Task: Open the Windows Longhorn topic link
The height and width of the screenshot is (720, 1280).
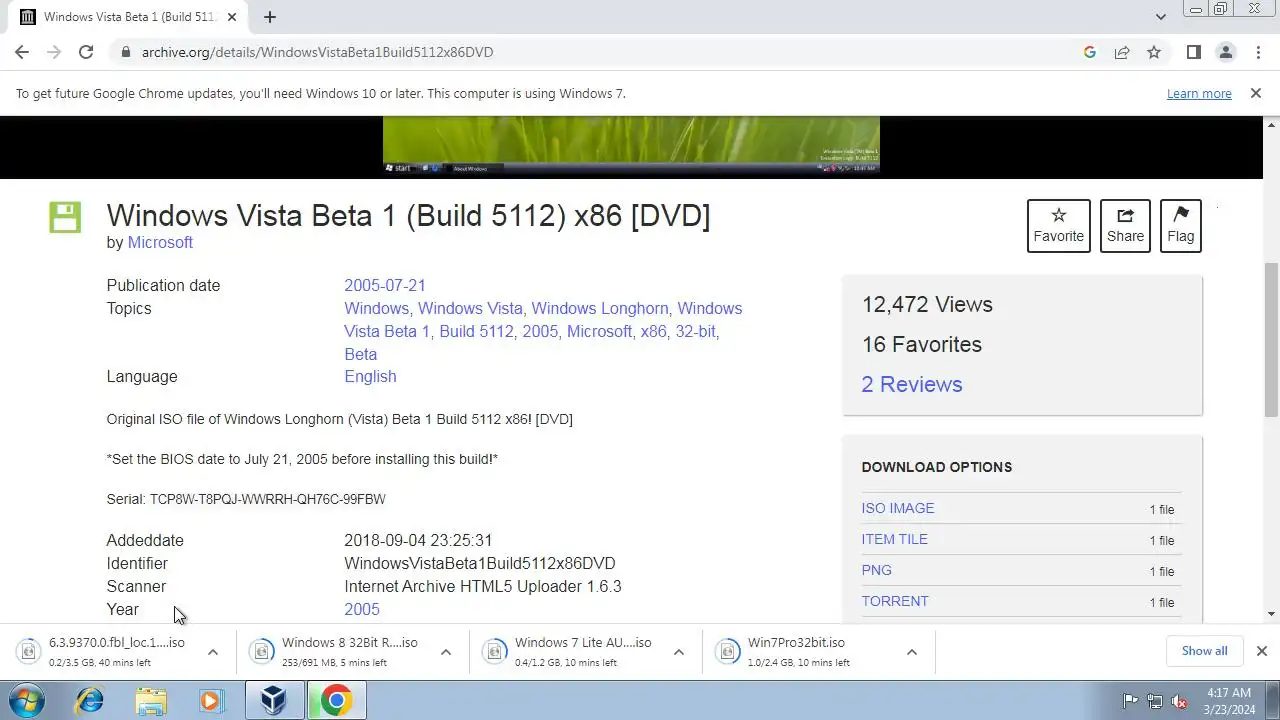Action: (600, 308)
